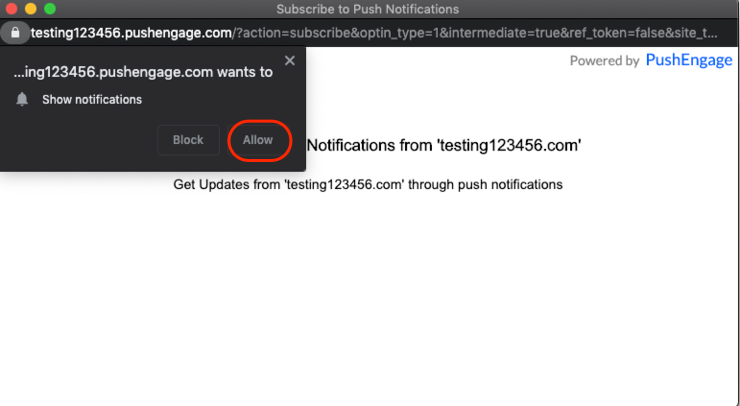Click the Subscribe to Push Notifications window title
The image size is (740, 406).
[368, 9]
